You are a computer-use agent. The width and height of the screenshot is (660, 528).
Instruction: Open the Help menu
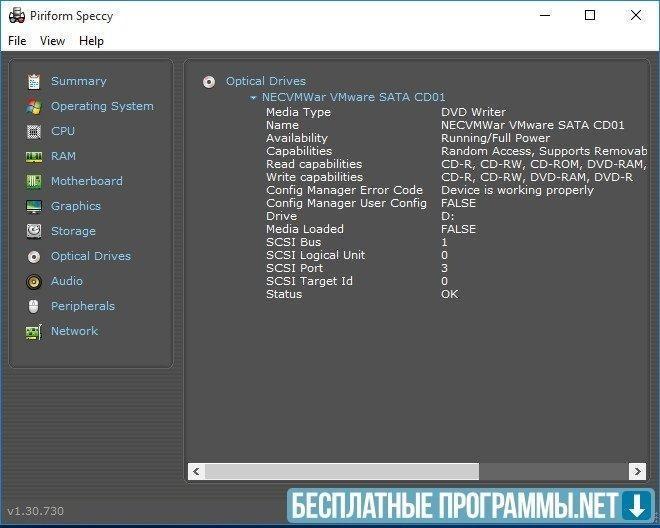[x=91, y=41]
